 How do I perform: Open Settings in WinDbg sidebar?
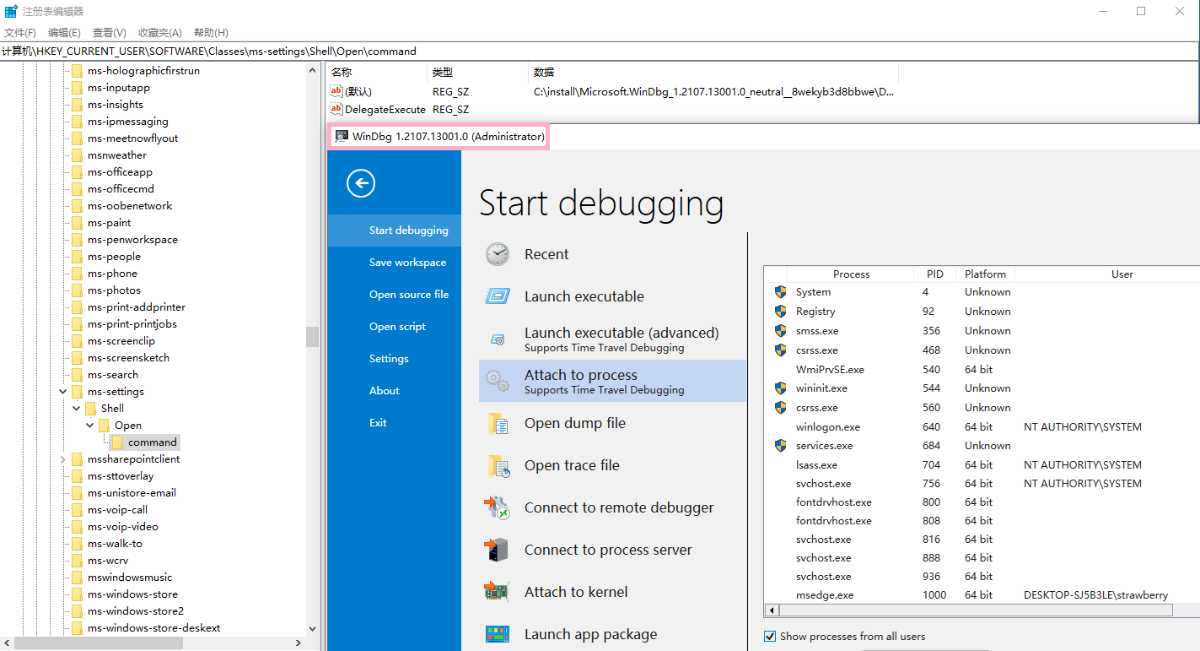click(x=394, y=358)
